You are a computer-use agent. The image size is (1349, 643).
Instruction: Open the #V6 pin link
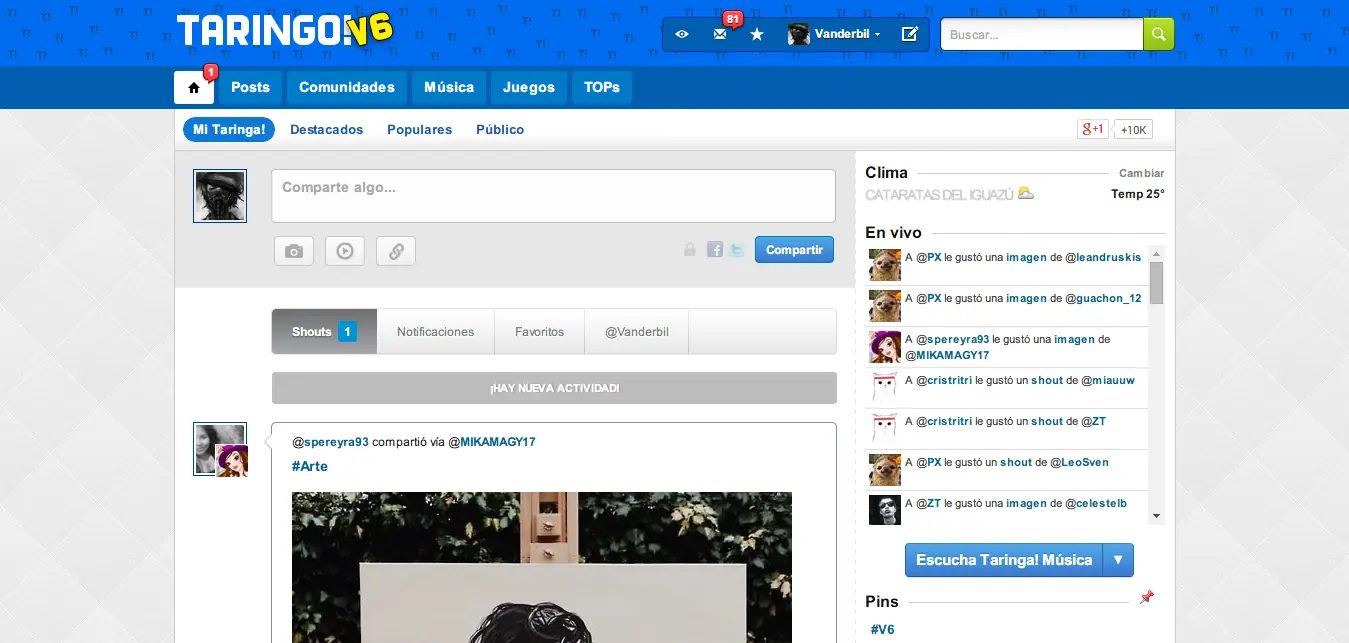click(883, 629)
